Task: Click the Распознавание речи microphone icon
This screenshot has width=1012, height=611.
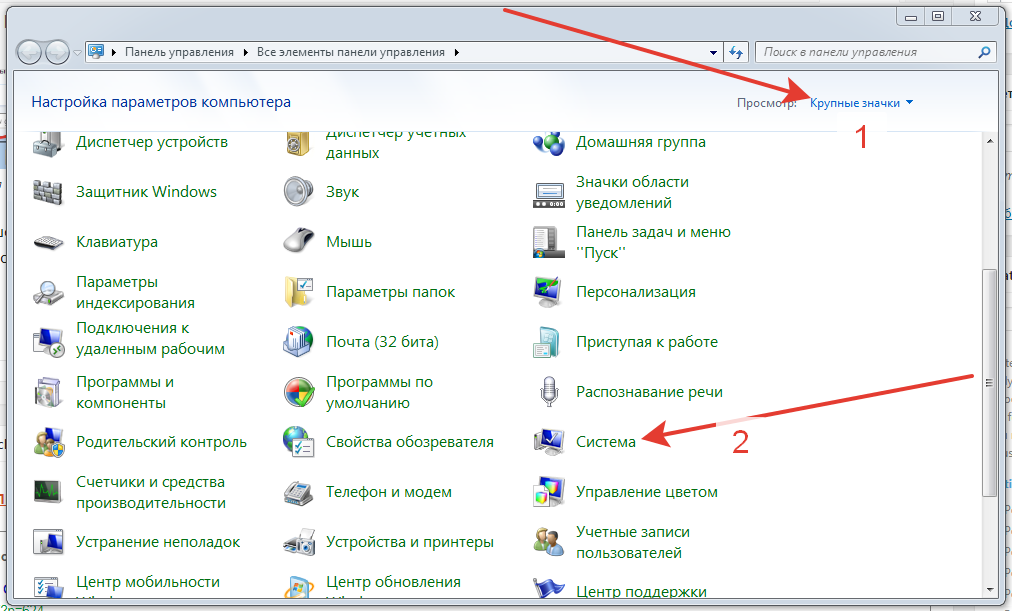Action: coord(549,392)
